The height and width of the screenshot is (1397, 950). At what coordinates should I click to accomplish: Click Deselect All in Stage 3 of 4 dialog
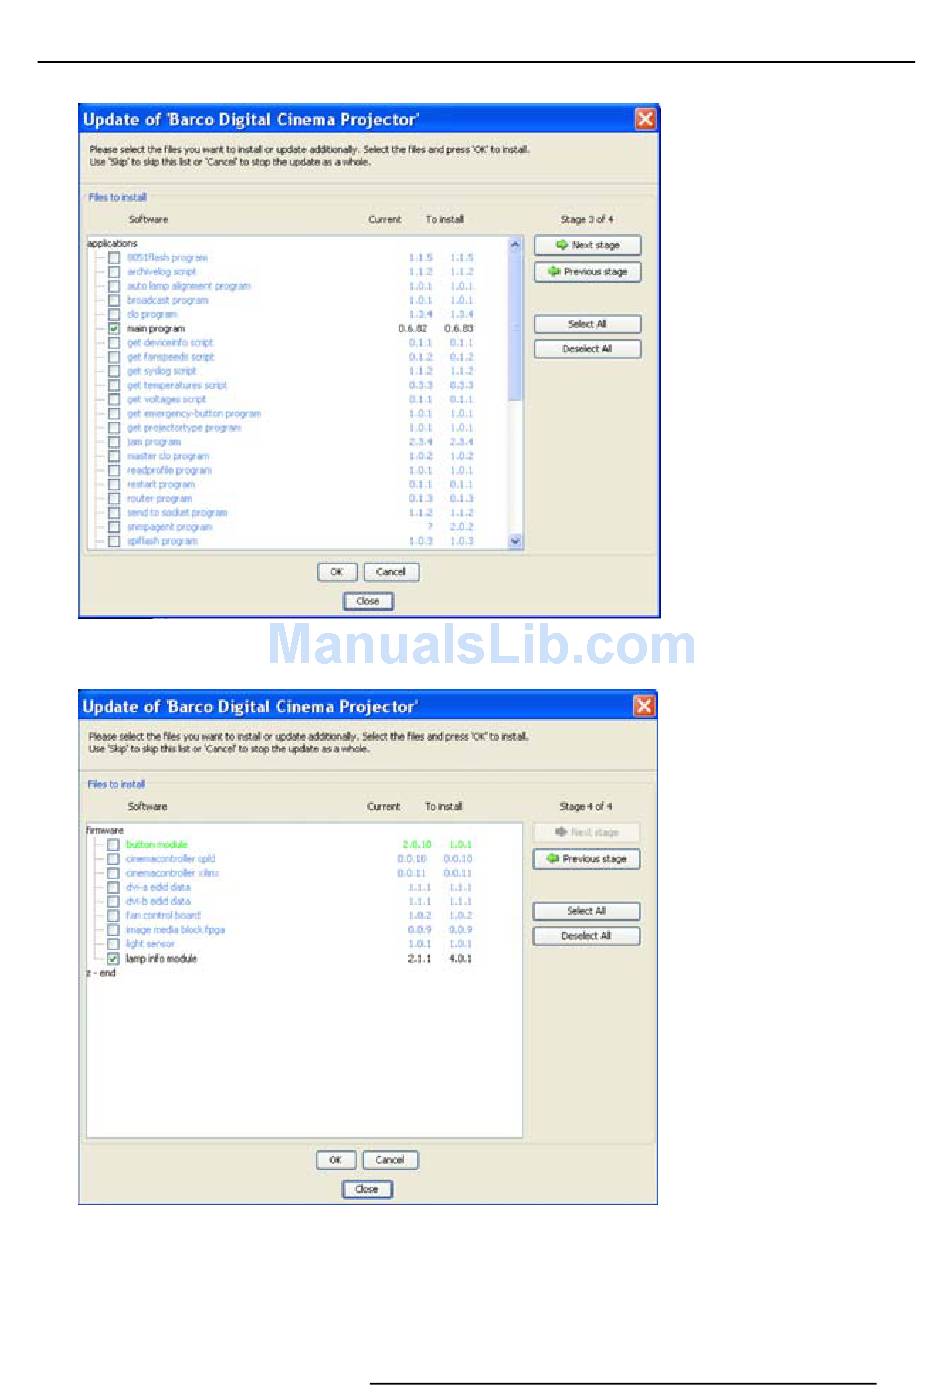(x=587, y=349)
